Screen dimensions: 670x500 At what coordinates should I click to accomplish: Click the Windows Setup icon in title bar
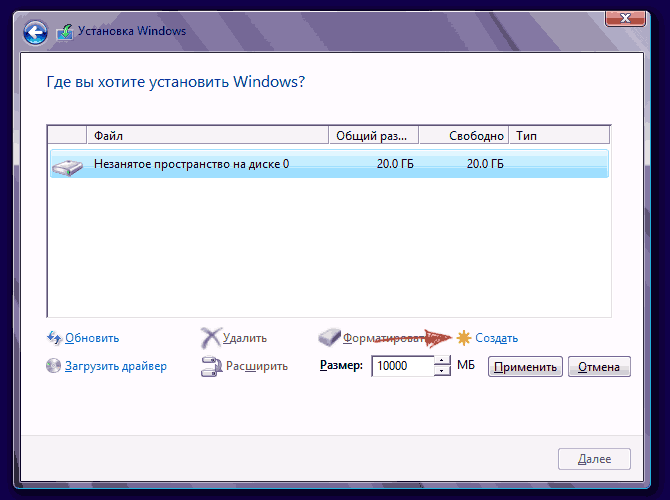pyautogui.click(x=65, y=32)
